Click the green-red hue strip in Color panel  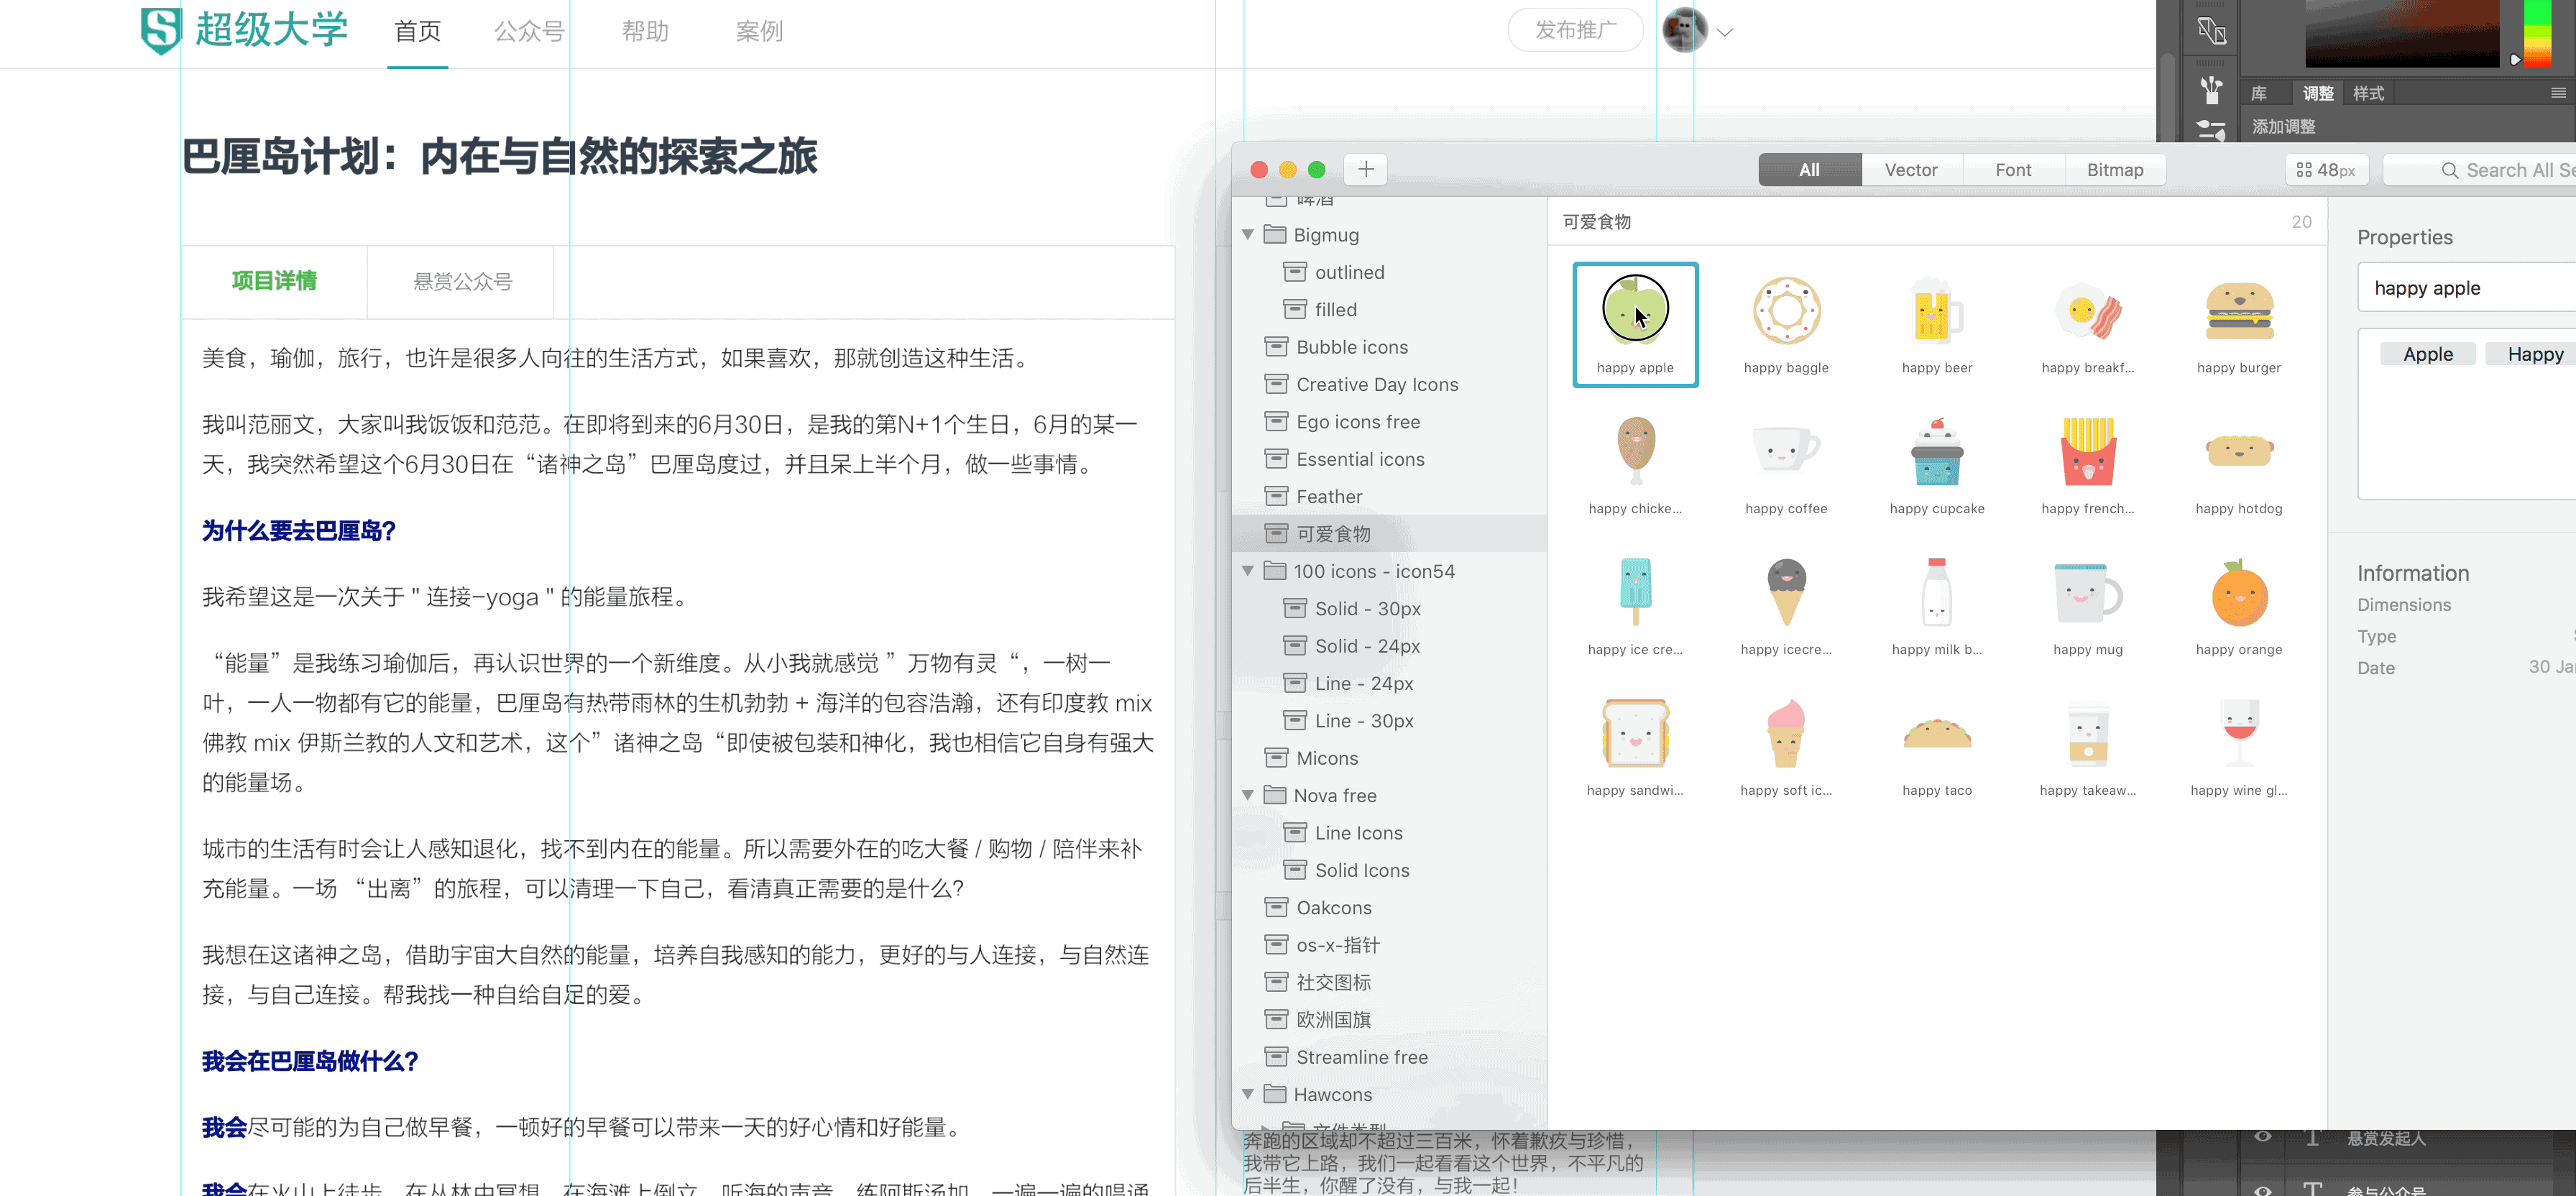point(2537,33)
